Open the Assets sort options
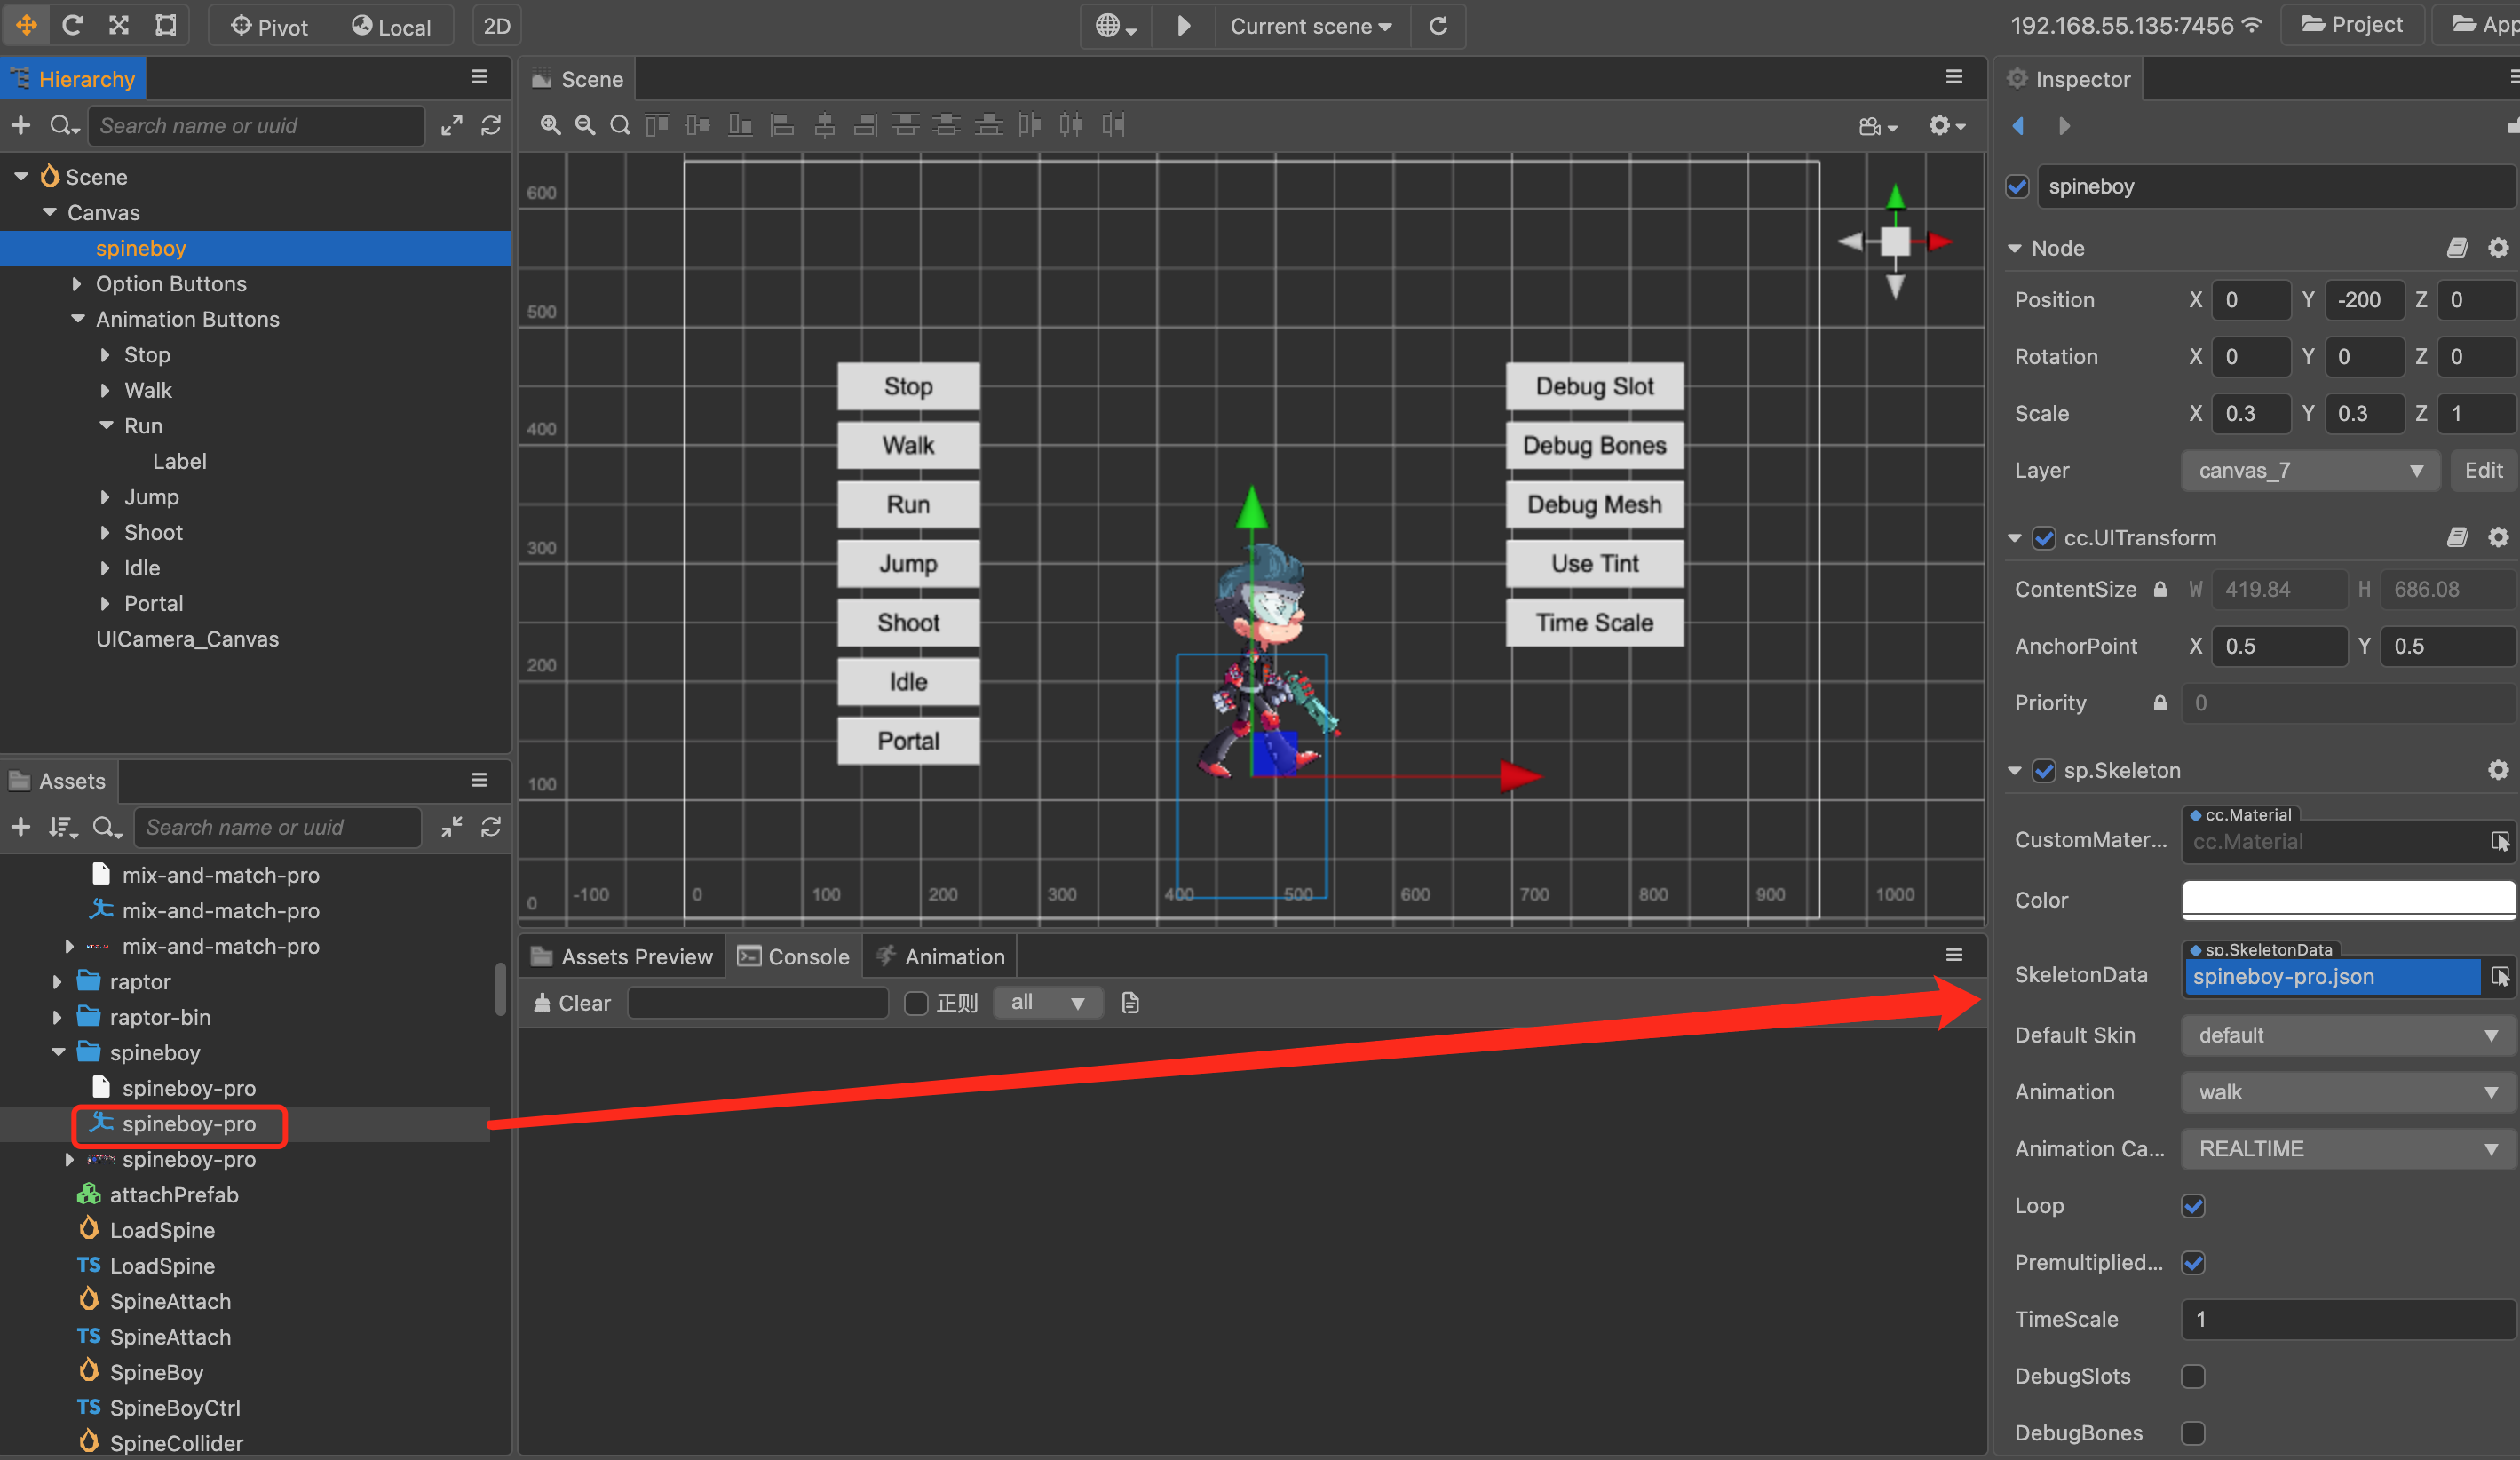Viewport: 2520px width, 1460px height. 63,827
